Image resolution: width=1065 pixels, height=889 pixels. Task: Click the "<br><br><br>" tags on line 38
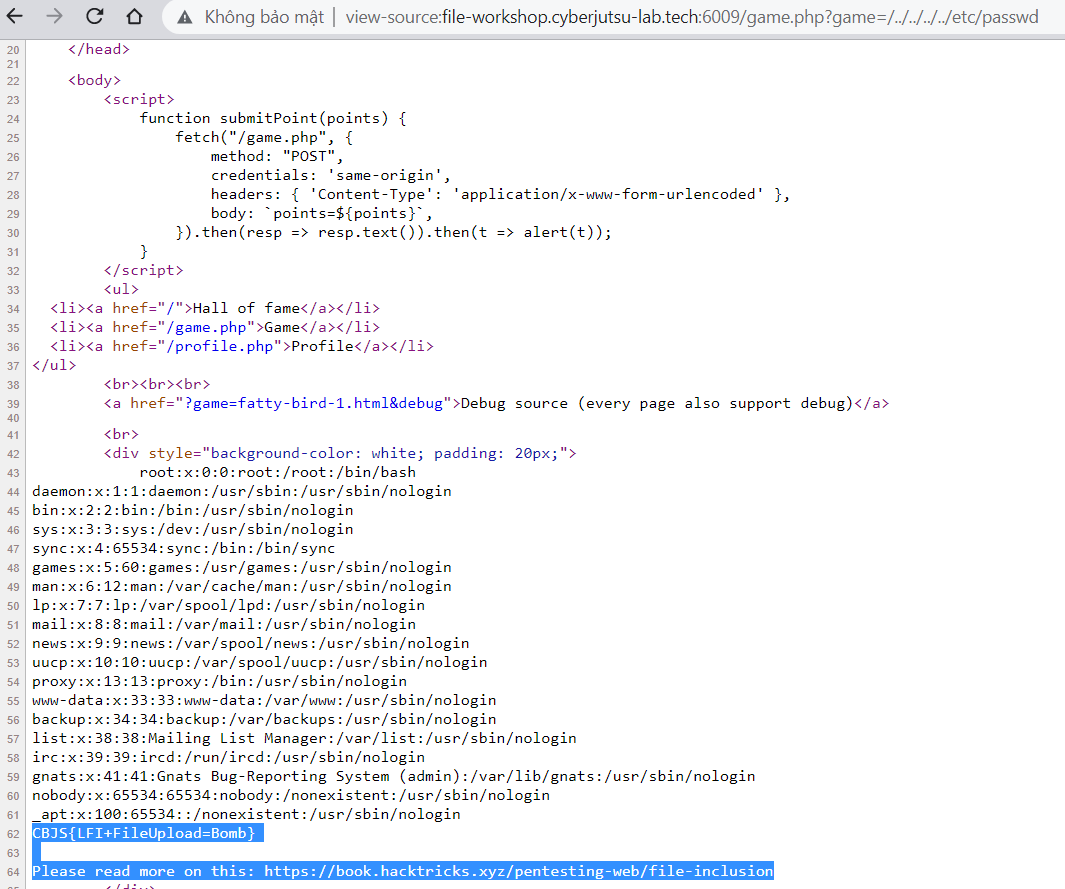(x=157, y=384)
